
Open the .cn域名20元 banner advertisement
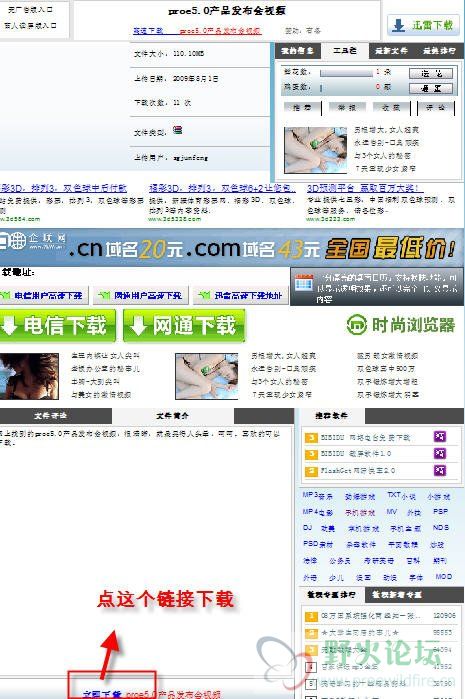(x=232, y=248)
